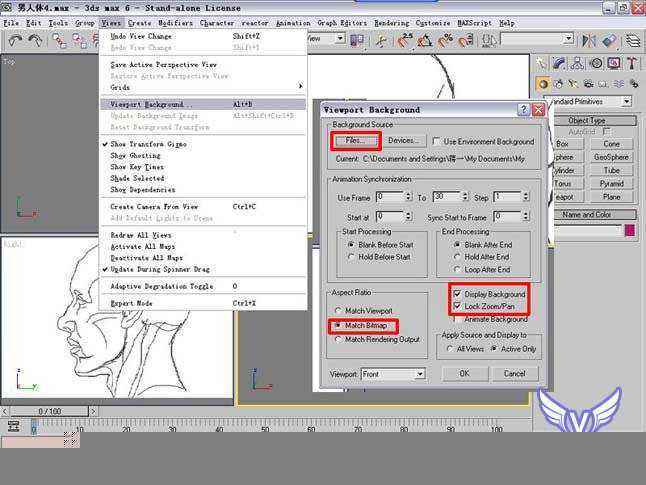Click the Use Pivot Point Center icon
646x485 pixels.
click(x=357, y=40)
